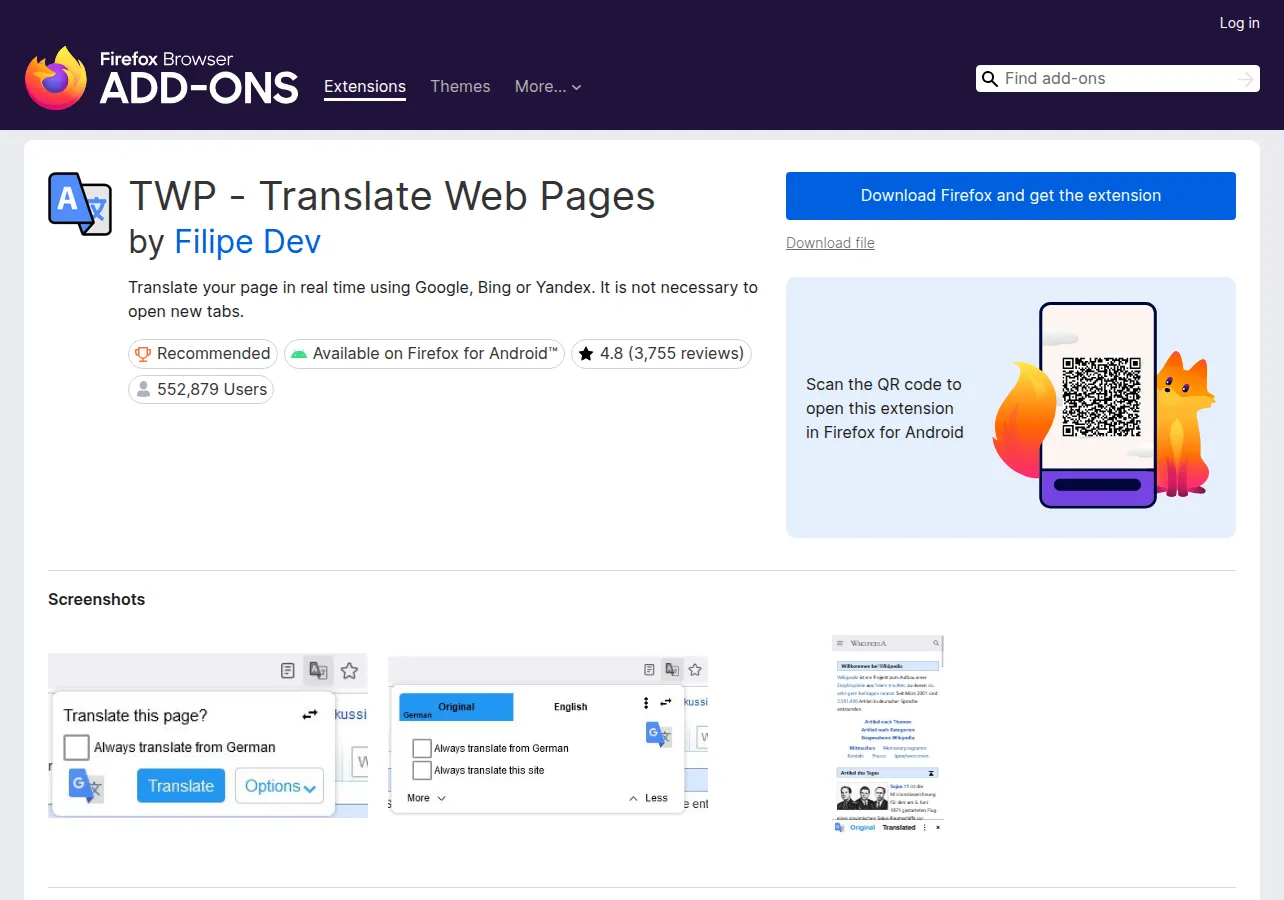
Task: Submit search with the arrow icon
Action: (1245, 79)
